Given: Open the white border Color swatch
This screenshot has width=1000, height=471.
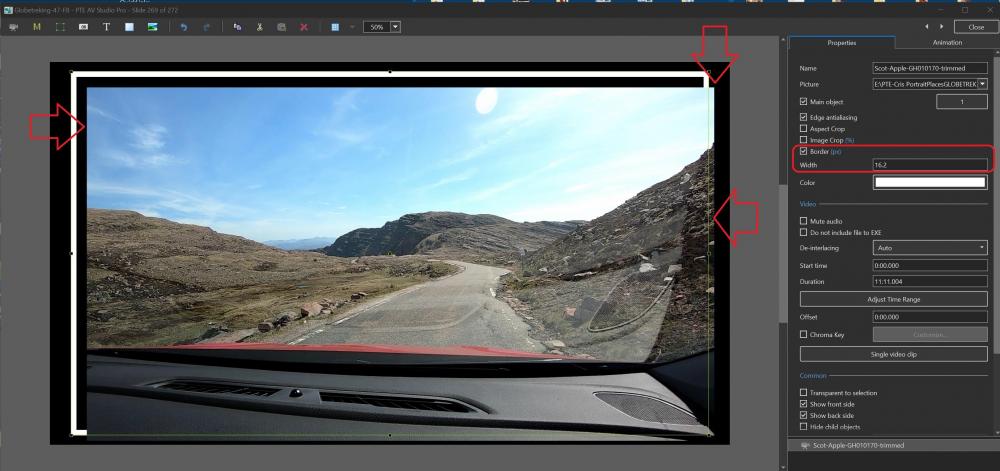Looking at the screenshot, I should (929, 182).
